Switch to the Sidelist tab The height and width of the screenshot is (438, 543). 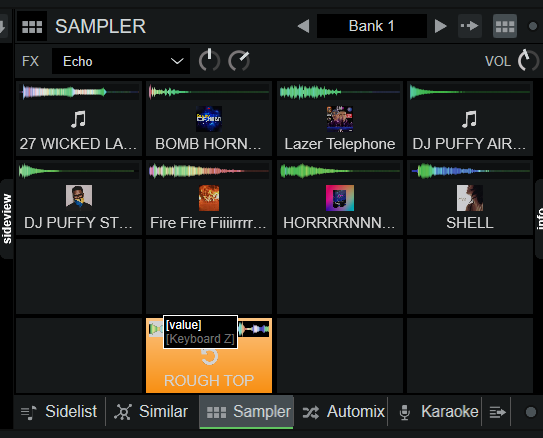59,412
